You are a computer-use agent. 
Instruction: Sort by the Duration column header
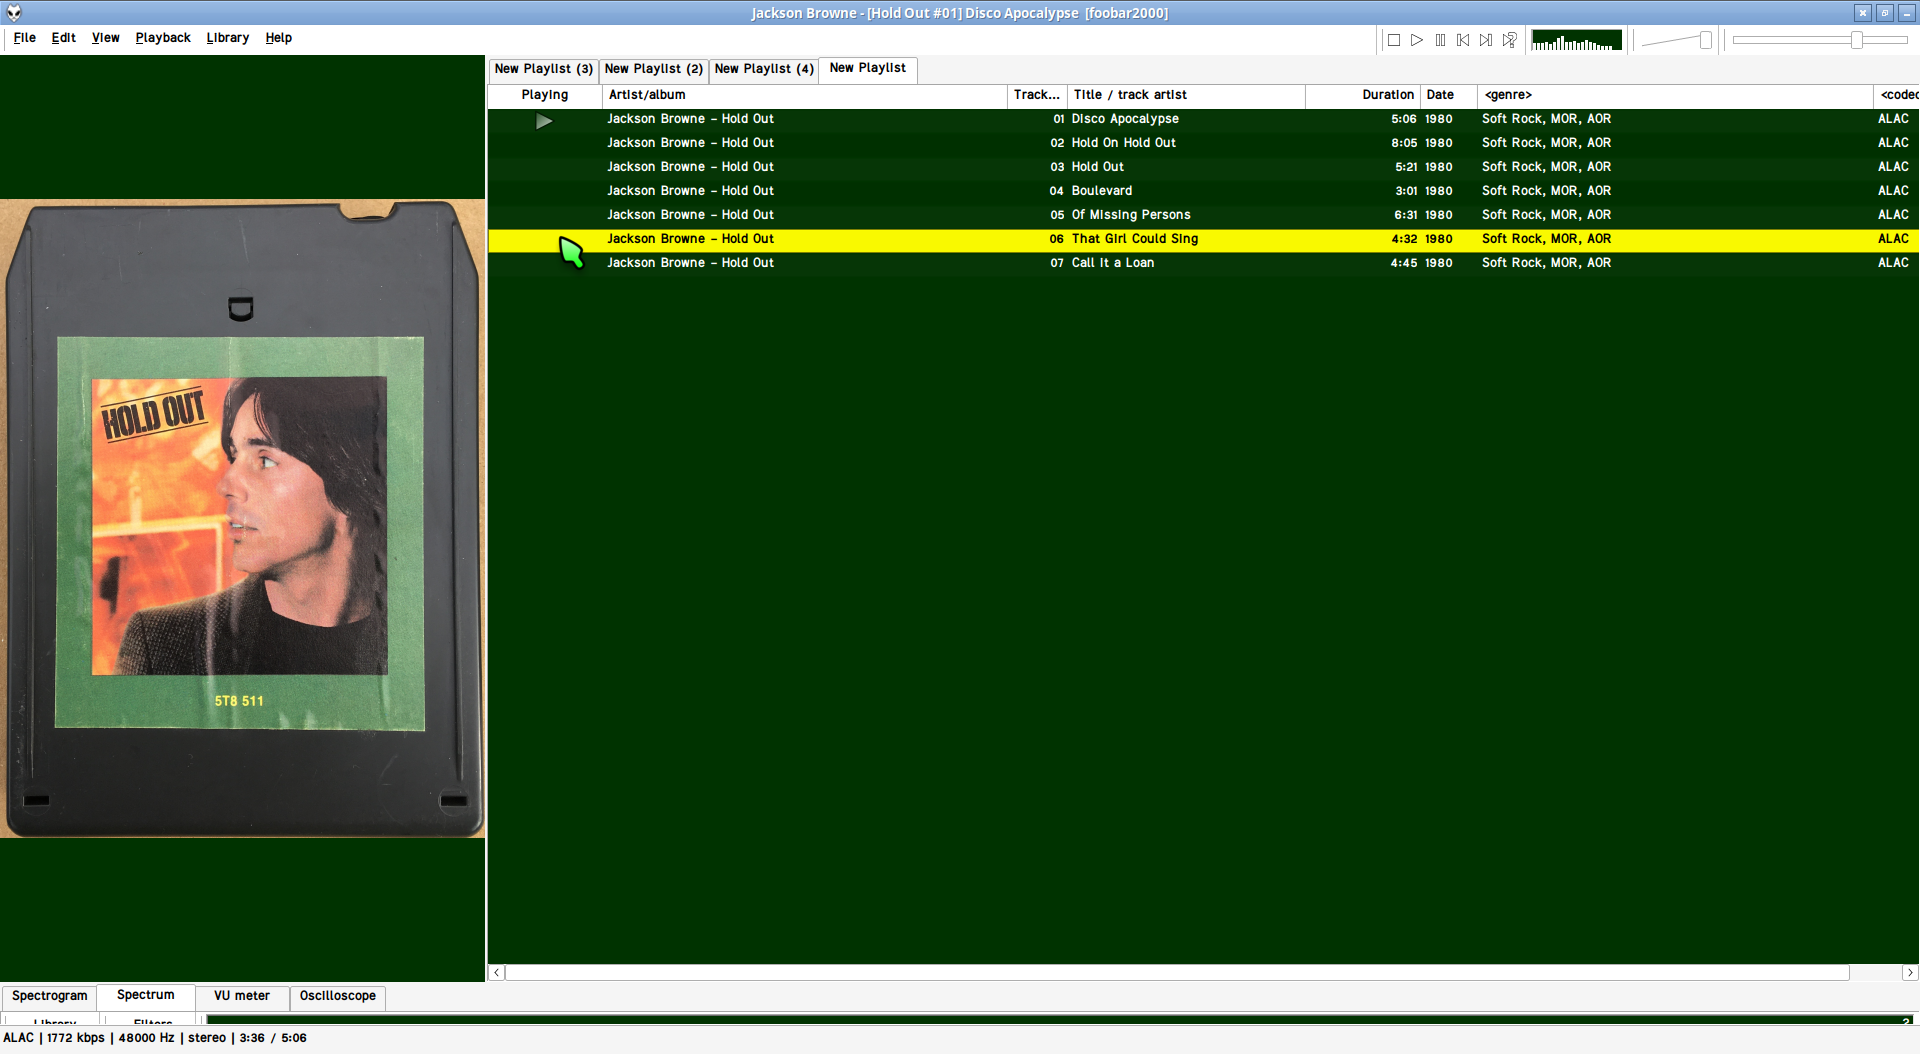click(1362, 95)
